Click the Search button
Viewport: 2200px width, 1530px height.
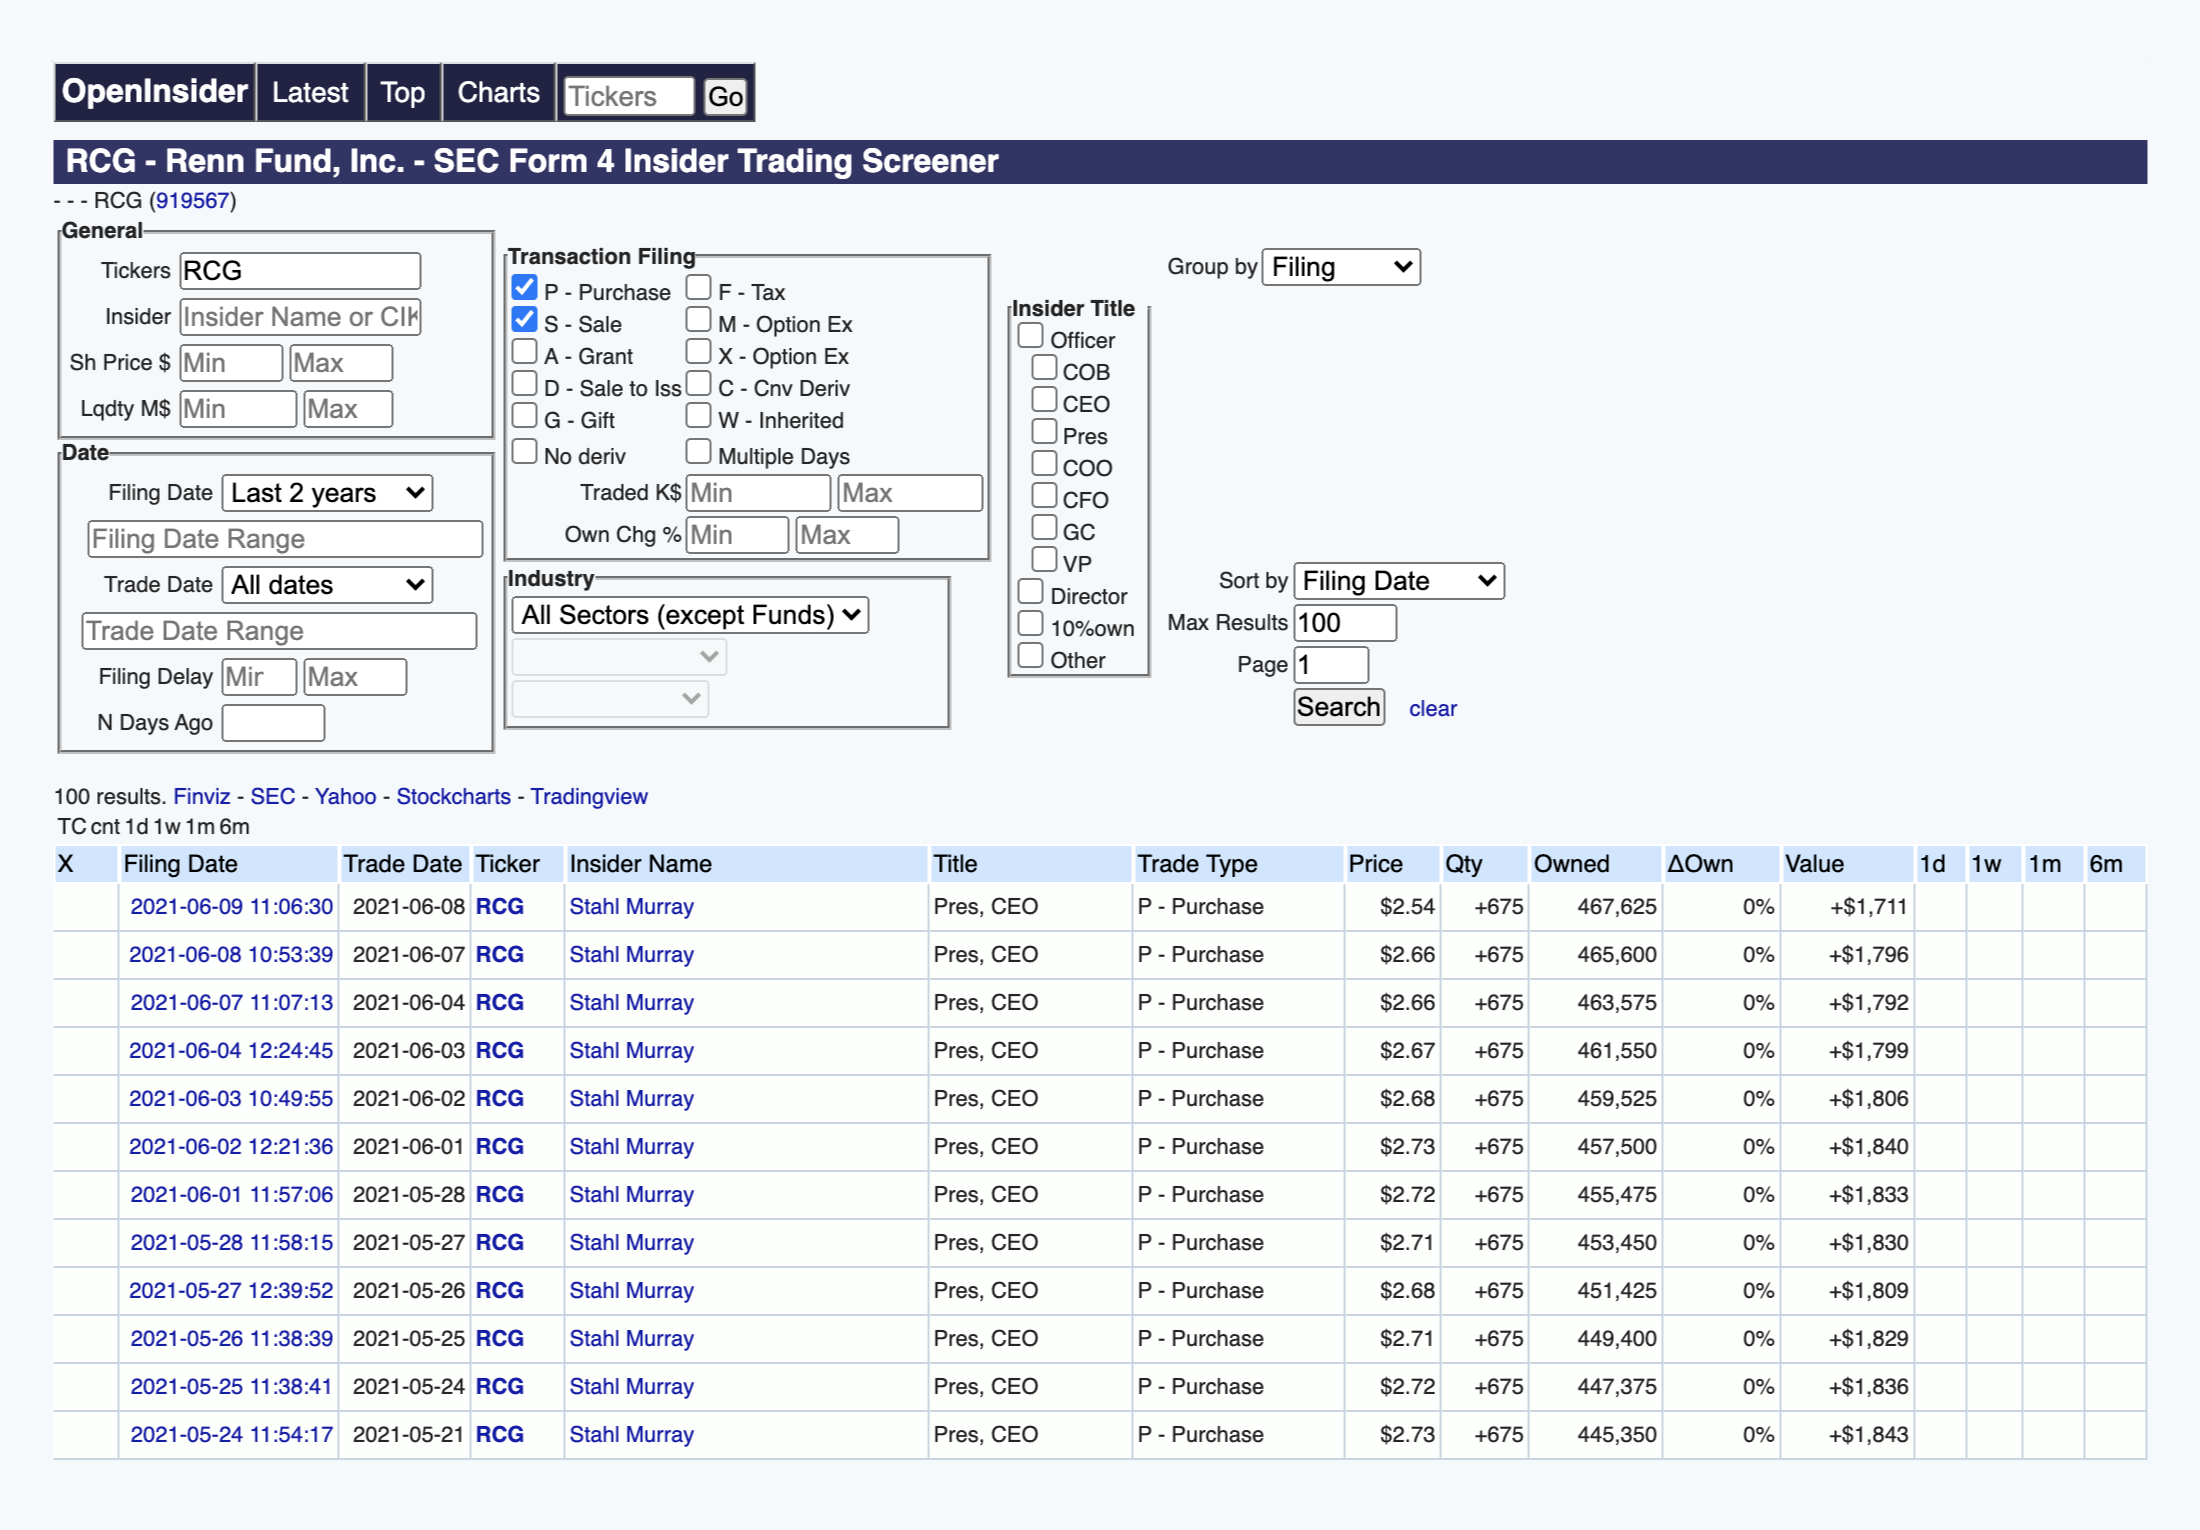tap(1339, 707)
